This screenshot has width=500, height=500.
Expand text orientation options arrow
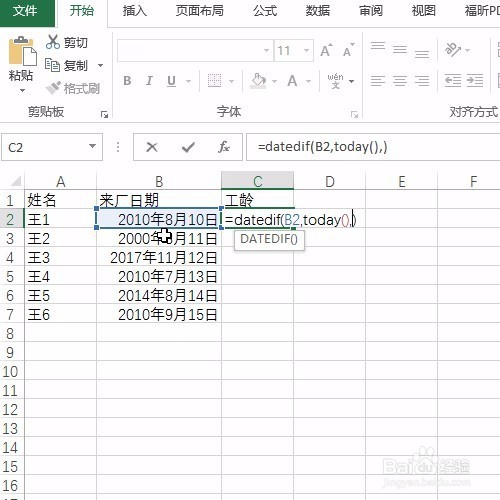pyautogui.click(x=467, y=51)
